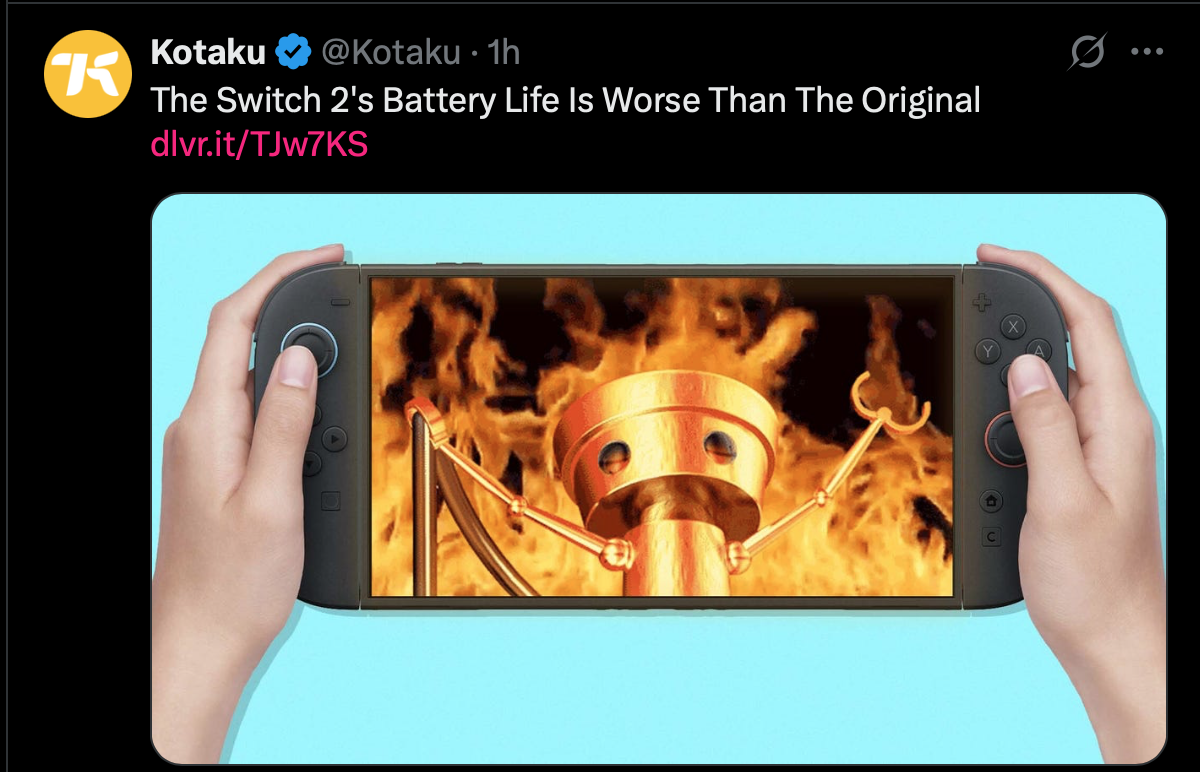1200x772 pixels.
Task: Click the X button on pictured console
Action: pos(1013,326)
